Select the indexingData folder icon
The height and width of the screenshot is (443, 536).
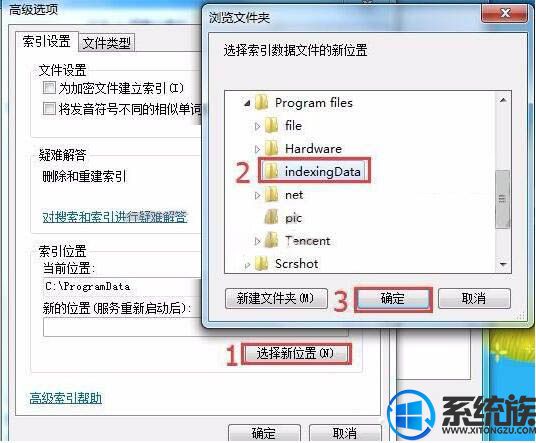pos(272,171)
